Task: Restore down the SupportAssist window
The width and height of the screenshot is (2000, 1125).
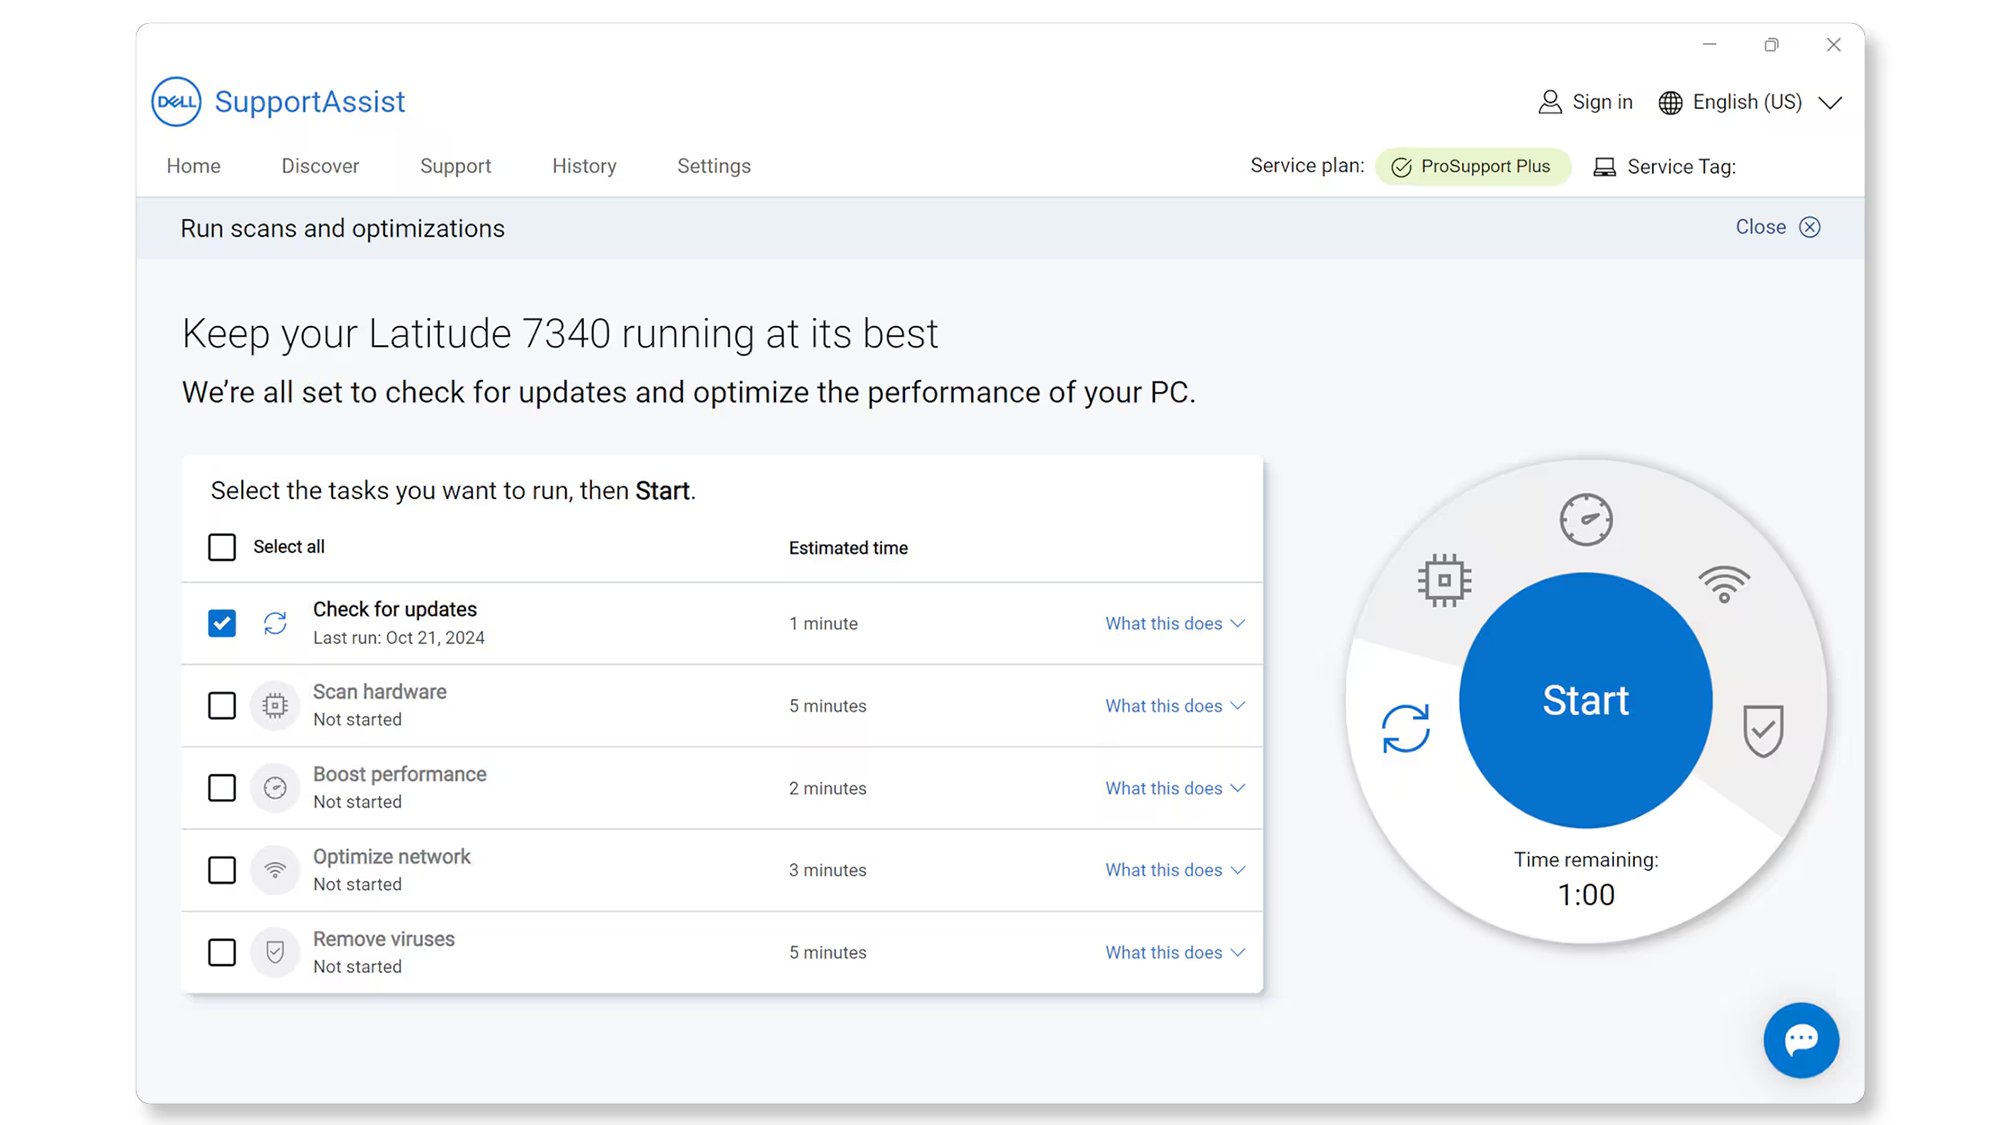Action: click(1771, 45)
